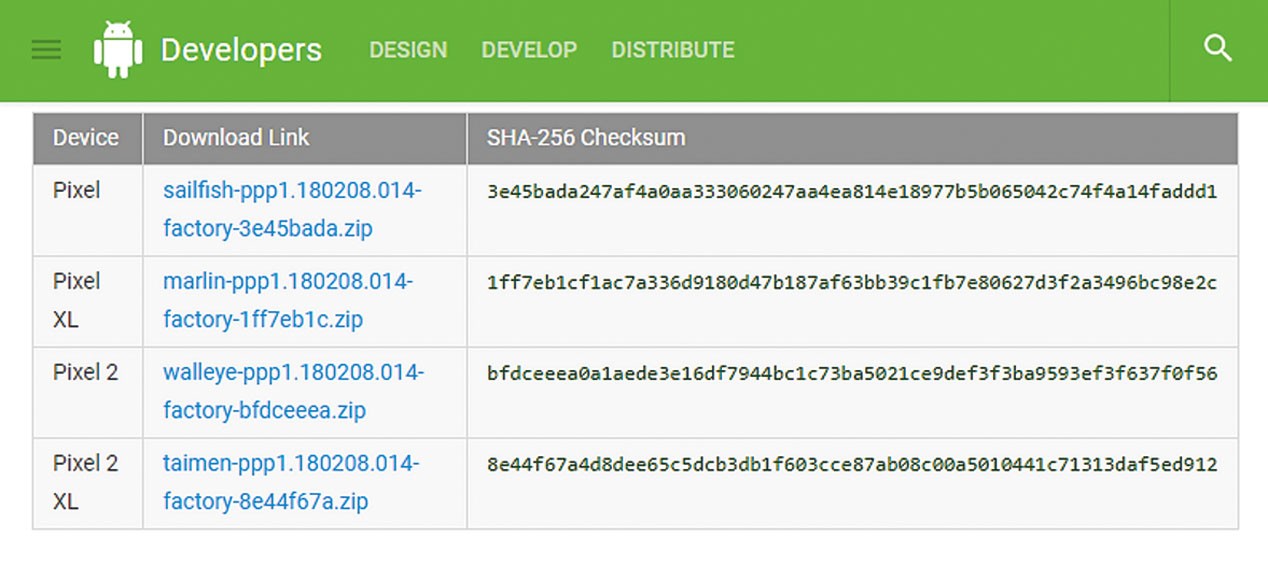Select the checksum starting with 8e44f67a
The width and height of the screenshot is (1268, 565).
click(x=851, y=465)
